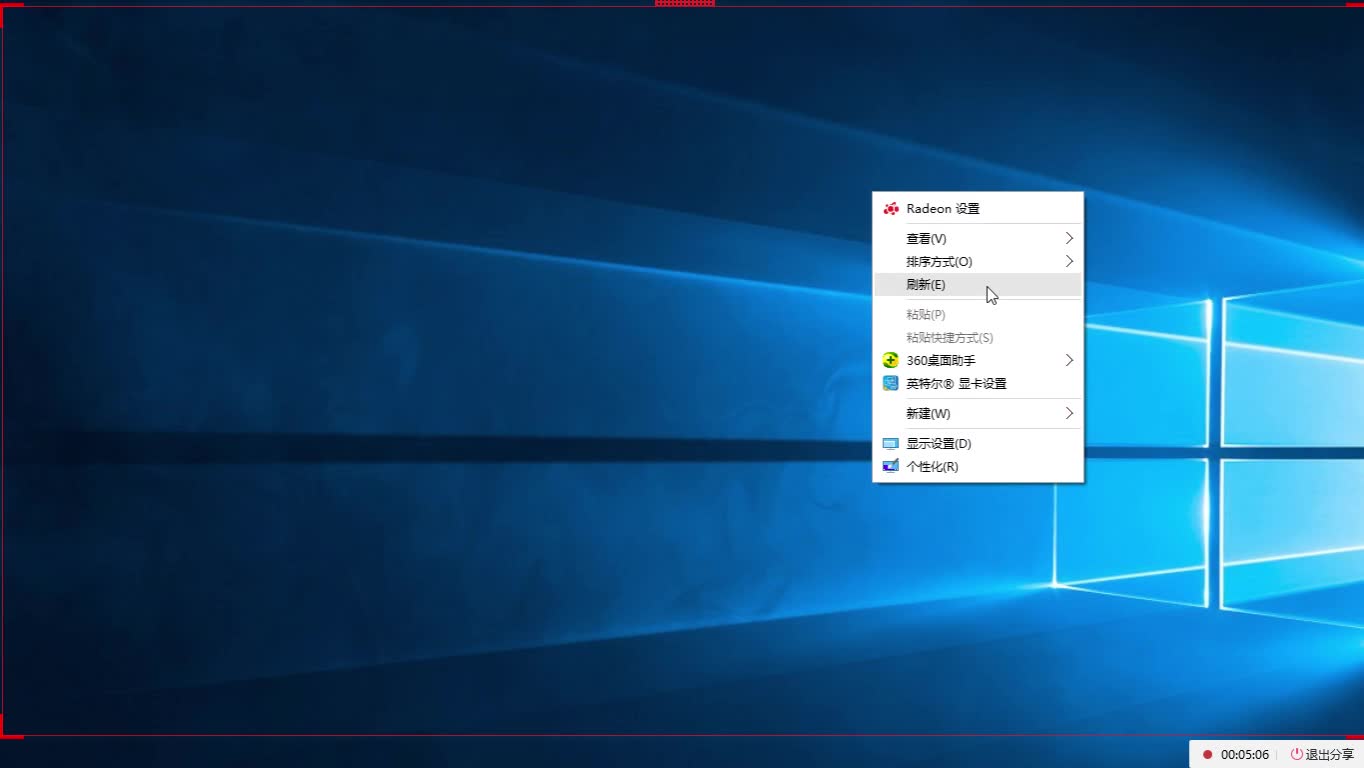This screenshot has width=1364, height=768.
Task: Open Radeon 设置 from context menu
Action: point(977,209)
